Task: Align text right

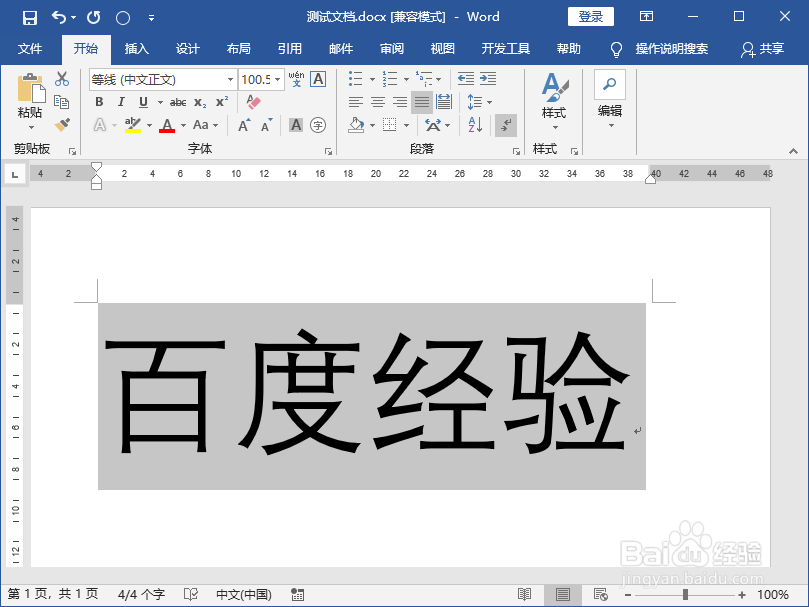Action: tap(400, 102)
